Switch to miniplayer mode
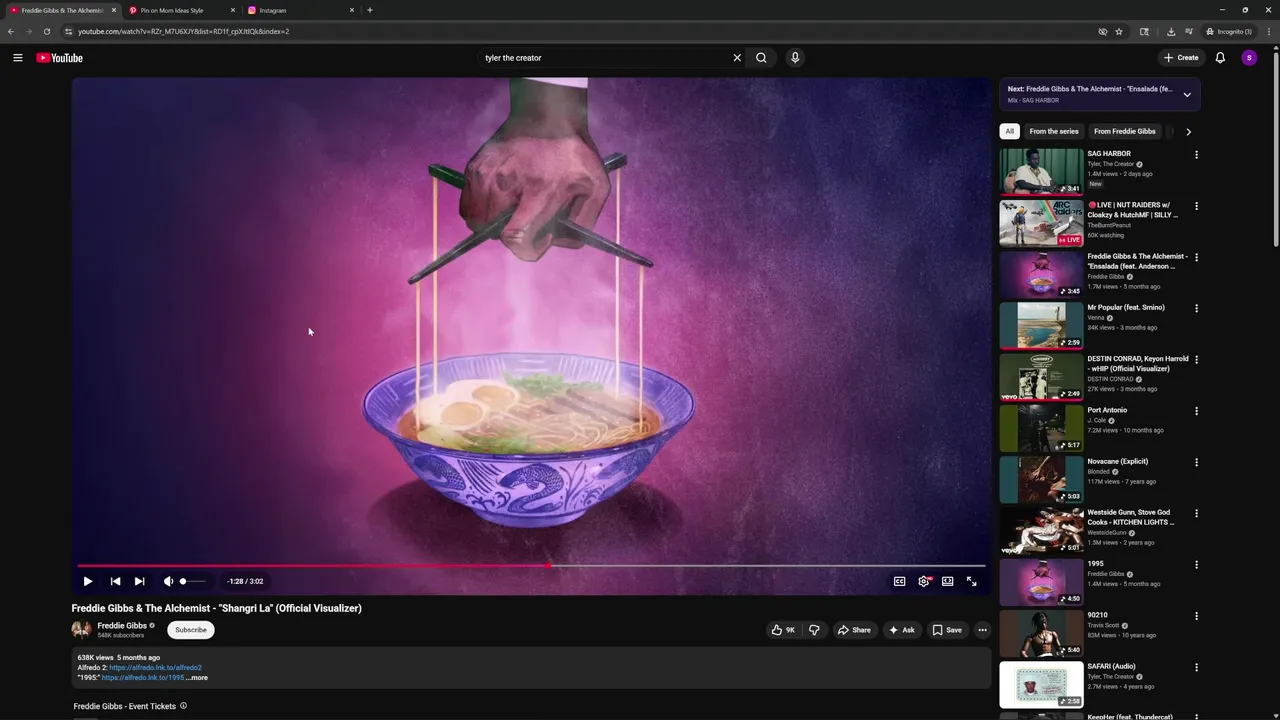The height and width of the screenshot is (720, 1280). [947, 581]
